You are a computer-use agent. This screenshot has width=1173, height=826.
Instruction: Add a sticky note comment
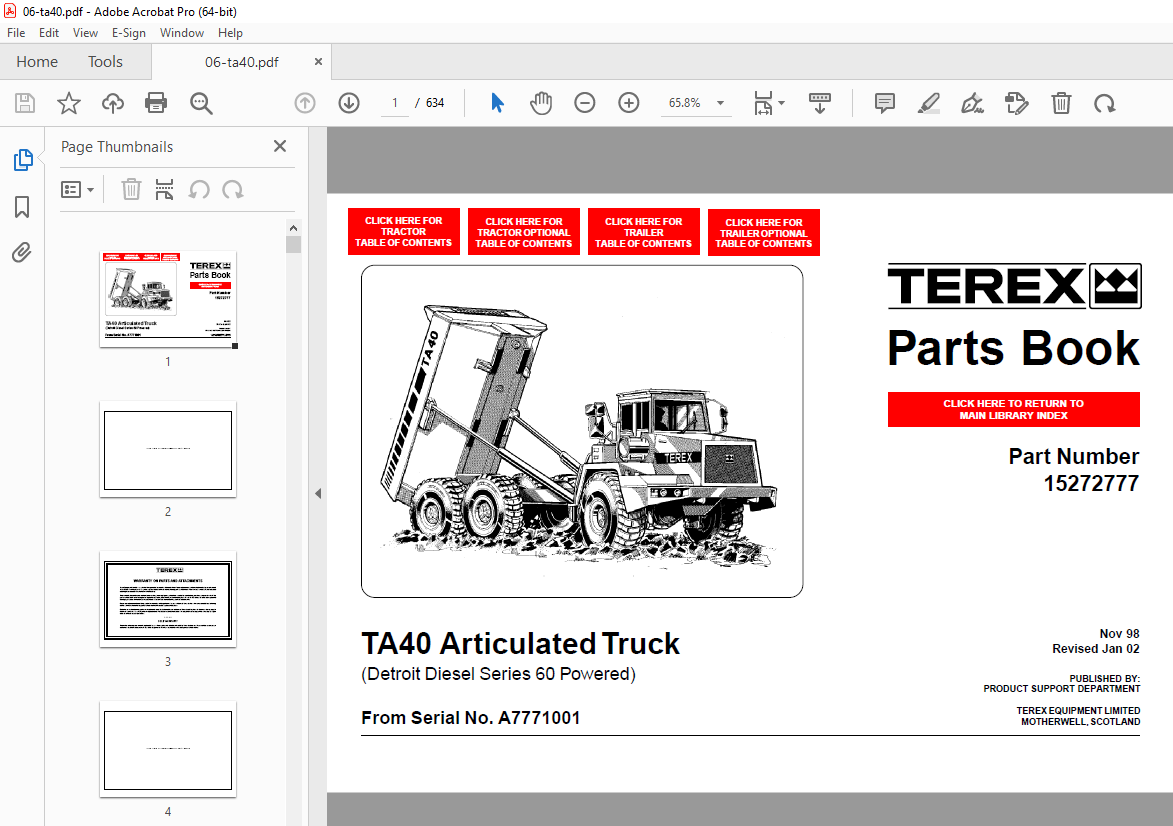[x=885, y=103]
